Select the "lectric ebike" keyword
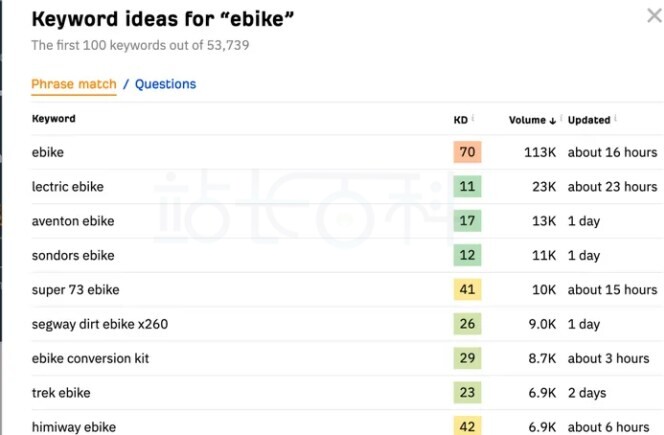The width and height of the screenshot is (664, 435). pyautogui.click(x=68, y=187)
